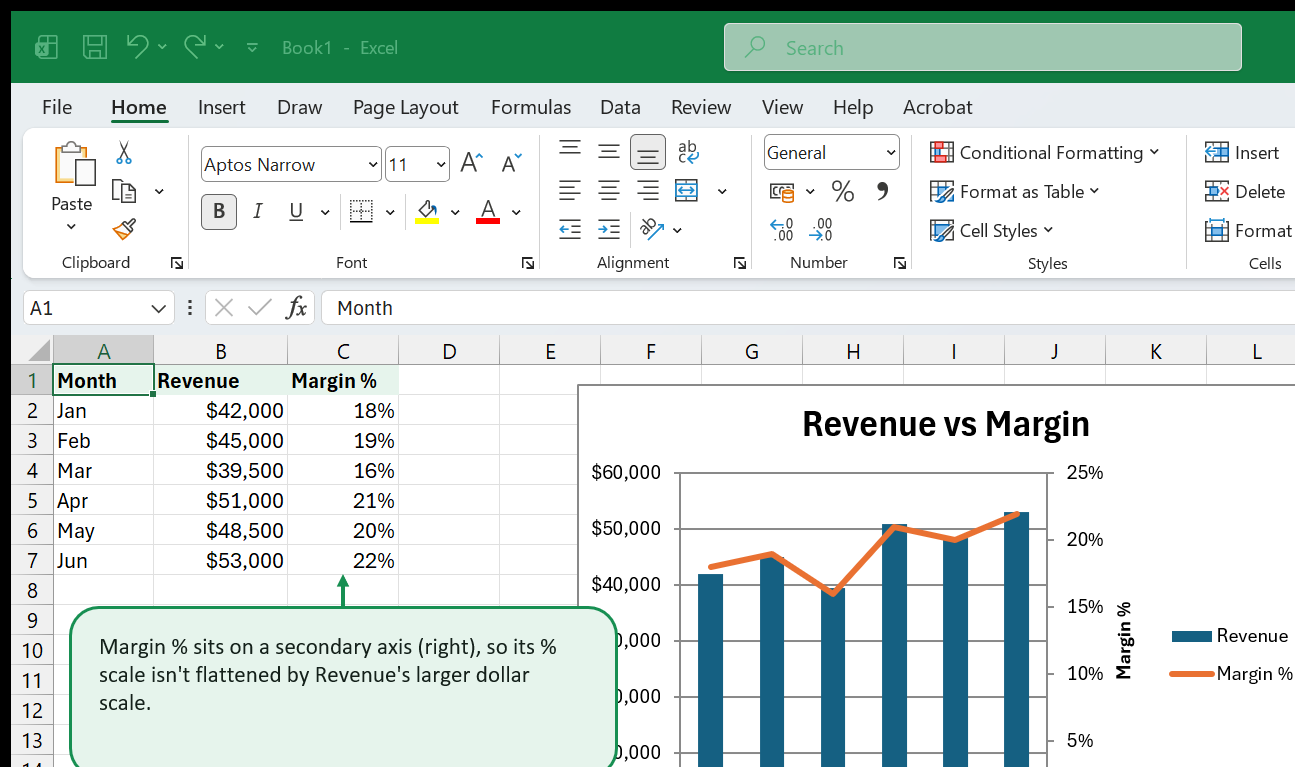Click the Insert Function fx icon
Screen dimensions: 1295x767
(296, 308)
